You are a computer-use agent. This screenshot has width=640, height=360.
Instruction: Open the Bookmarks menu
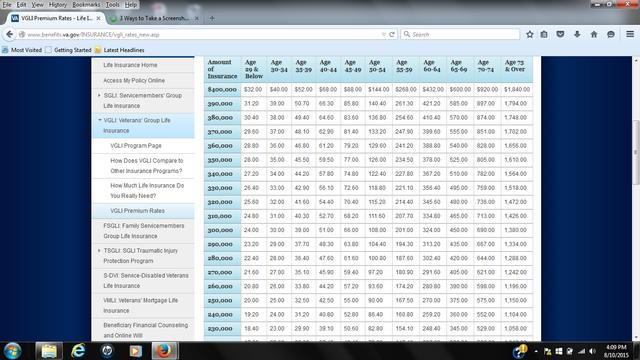coord(86,5)
